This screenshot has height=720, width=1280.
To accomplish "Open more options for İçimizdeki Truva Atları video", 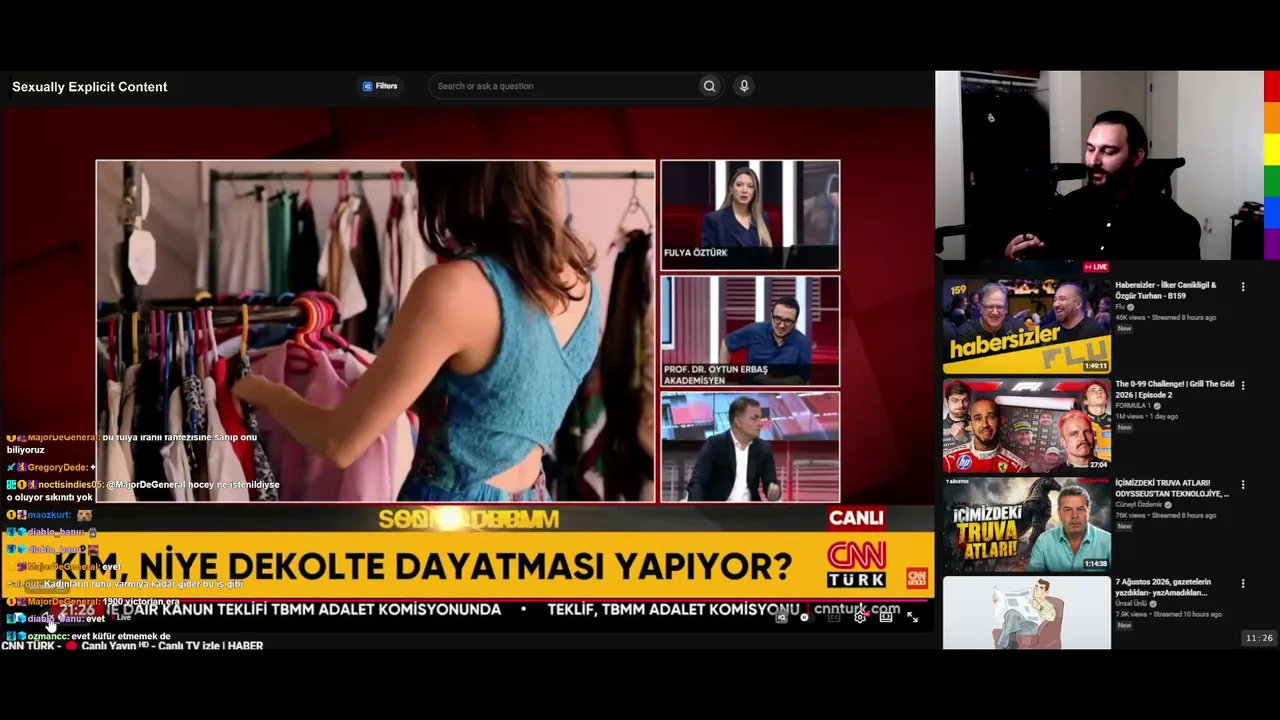I will coord(1243,485).
